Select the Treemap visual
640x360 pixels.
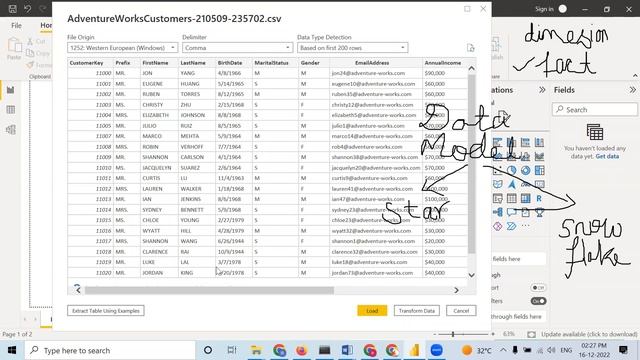pos(539,171)
